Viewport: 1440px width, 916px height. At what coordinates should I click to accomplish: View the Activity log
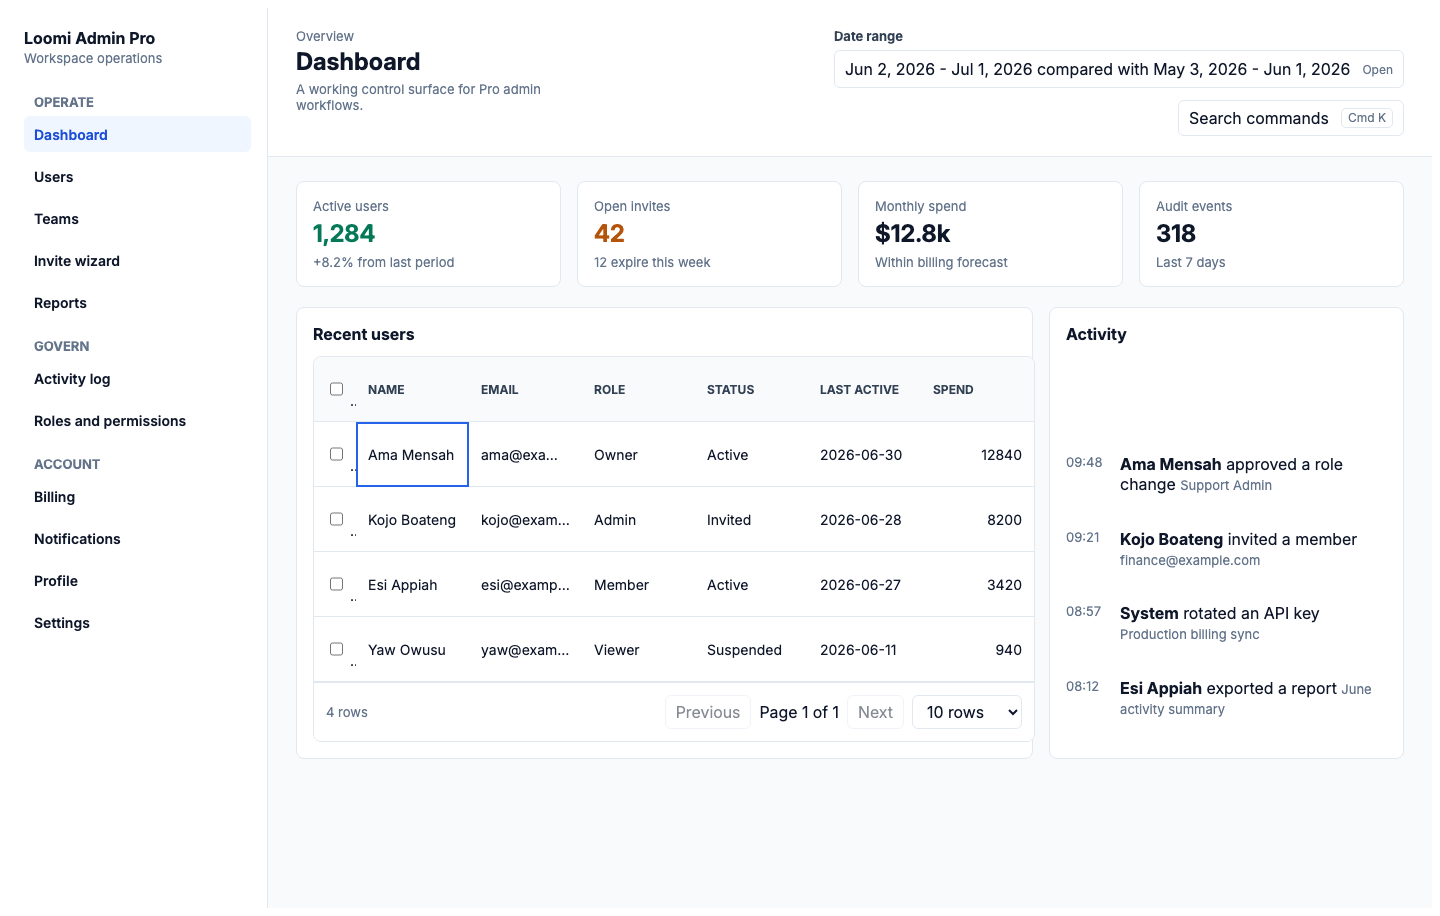(x=137, y=379)
